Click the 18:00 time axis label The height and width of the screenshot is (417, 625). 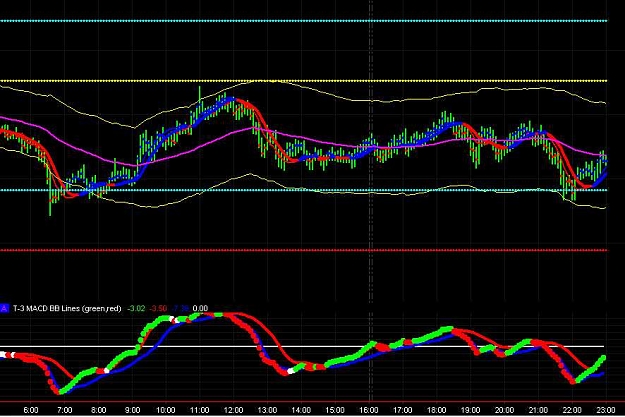[436, 410]
